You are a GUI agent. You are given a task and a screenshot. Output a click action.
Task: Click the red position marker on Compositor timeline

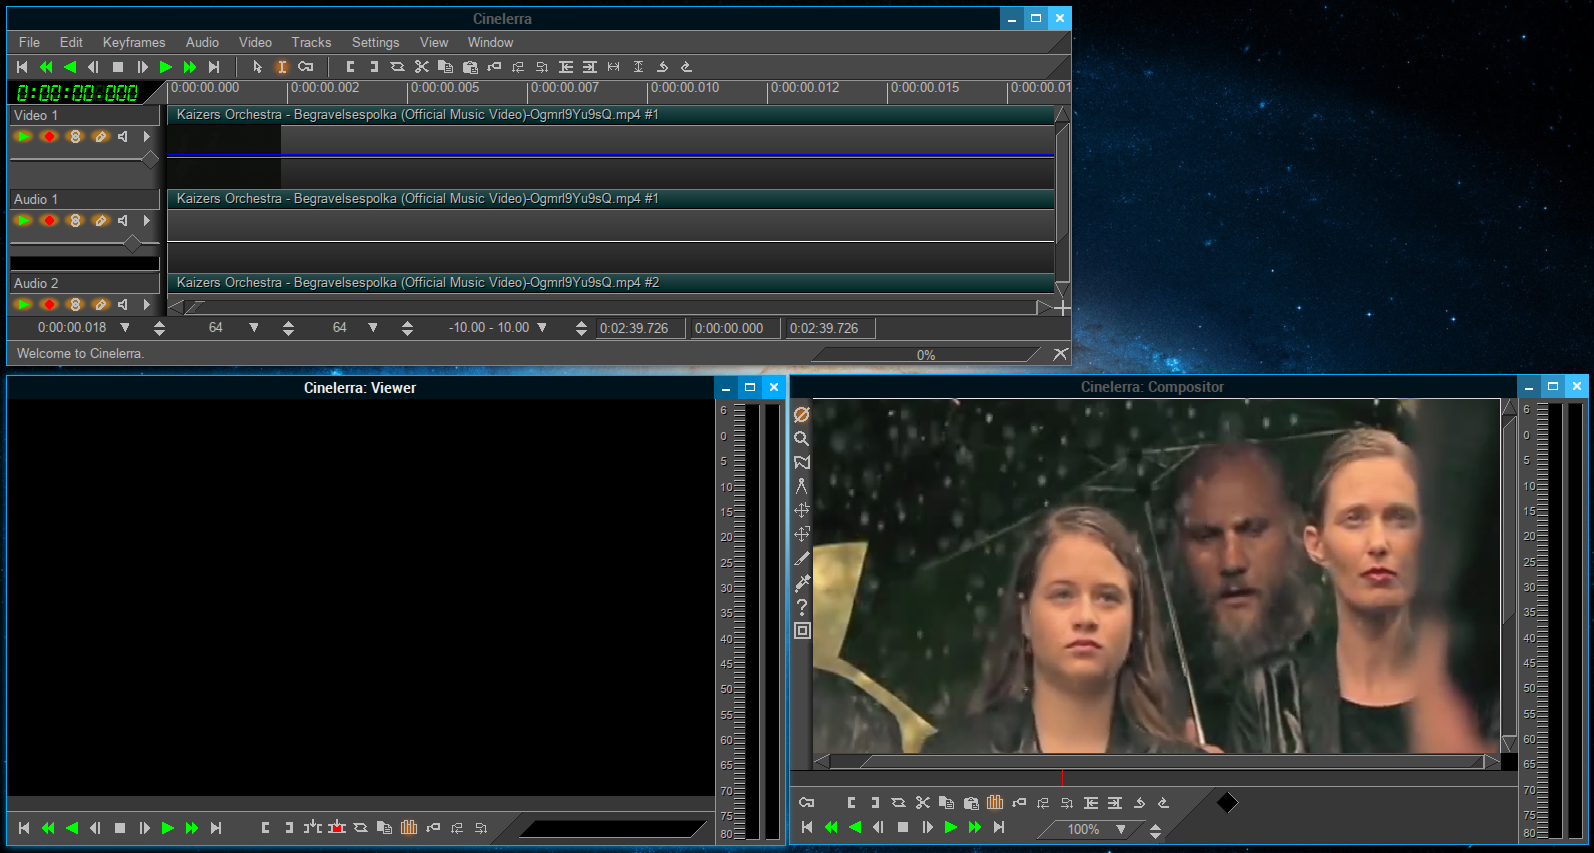pos(1062,777)
